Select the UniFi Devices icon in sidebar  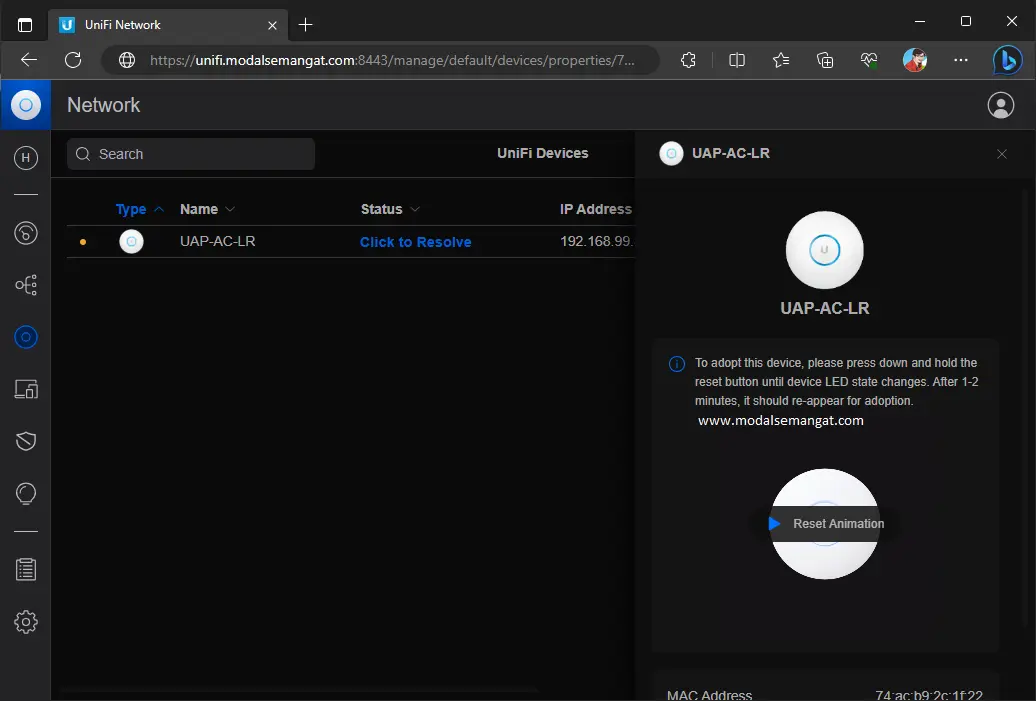point(26,337)
